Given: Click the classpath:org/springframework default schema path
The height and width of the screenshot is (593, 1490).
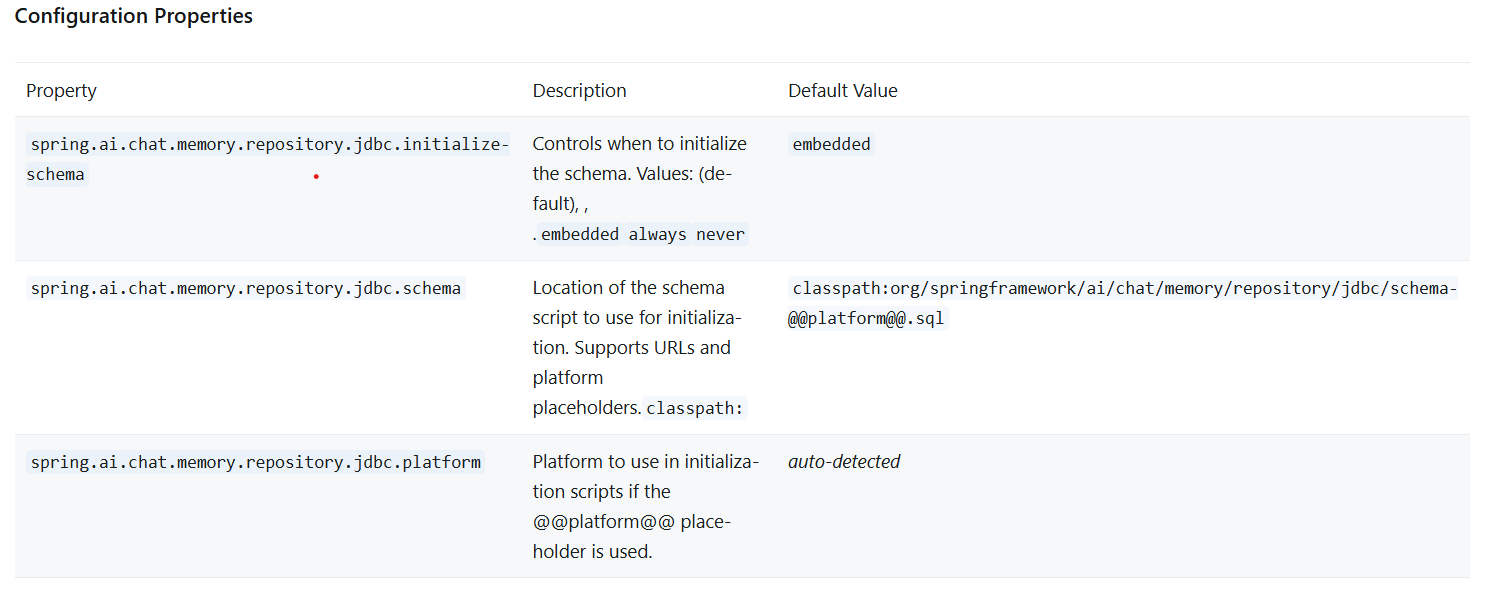Looking at the screenshot, I should (x=1124, y=289).
